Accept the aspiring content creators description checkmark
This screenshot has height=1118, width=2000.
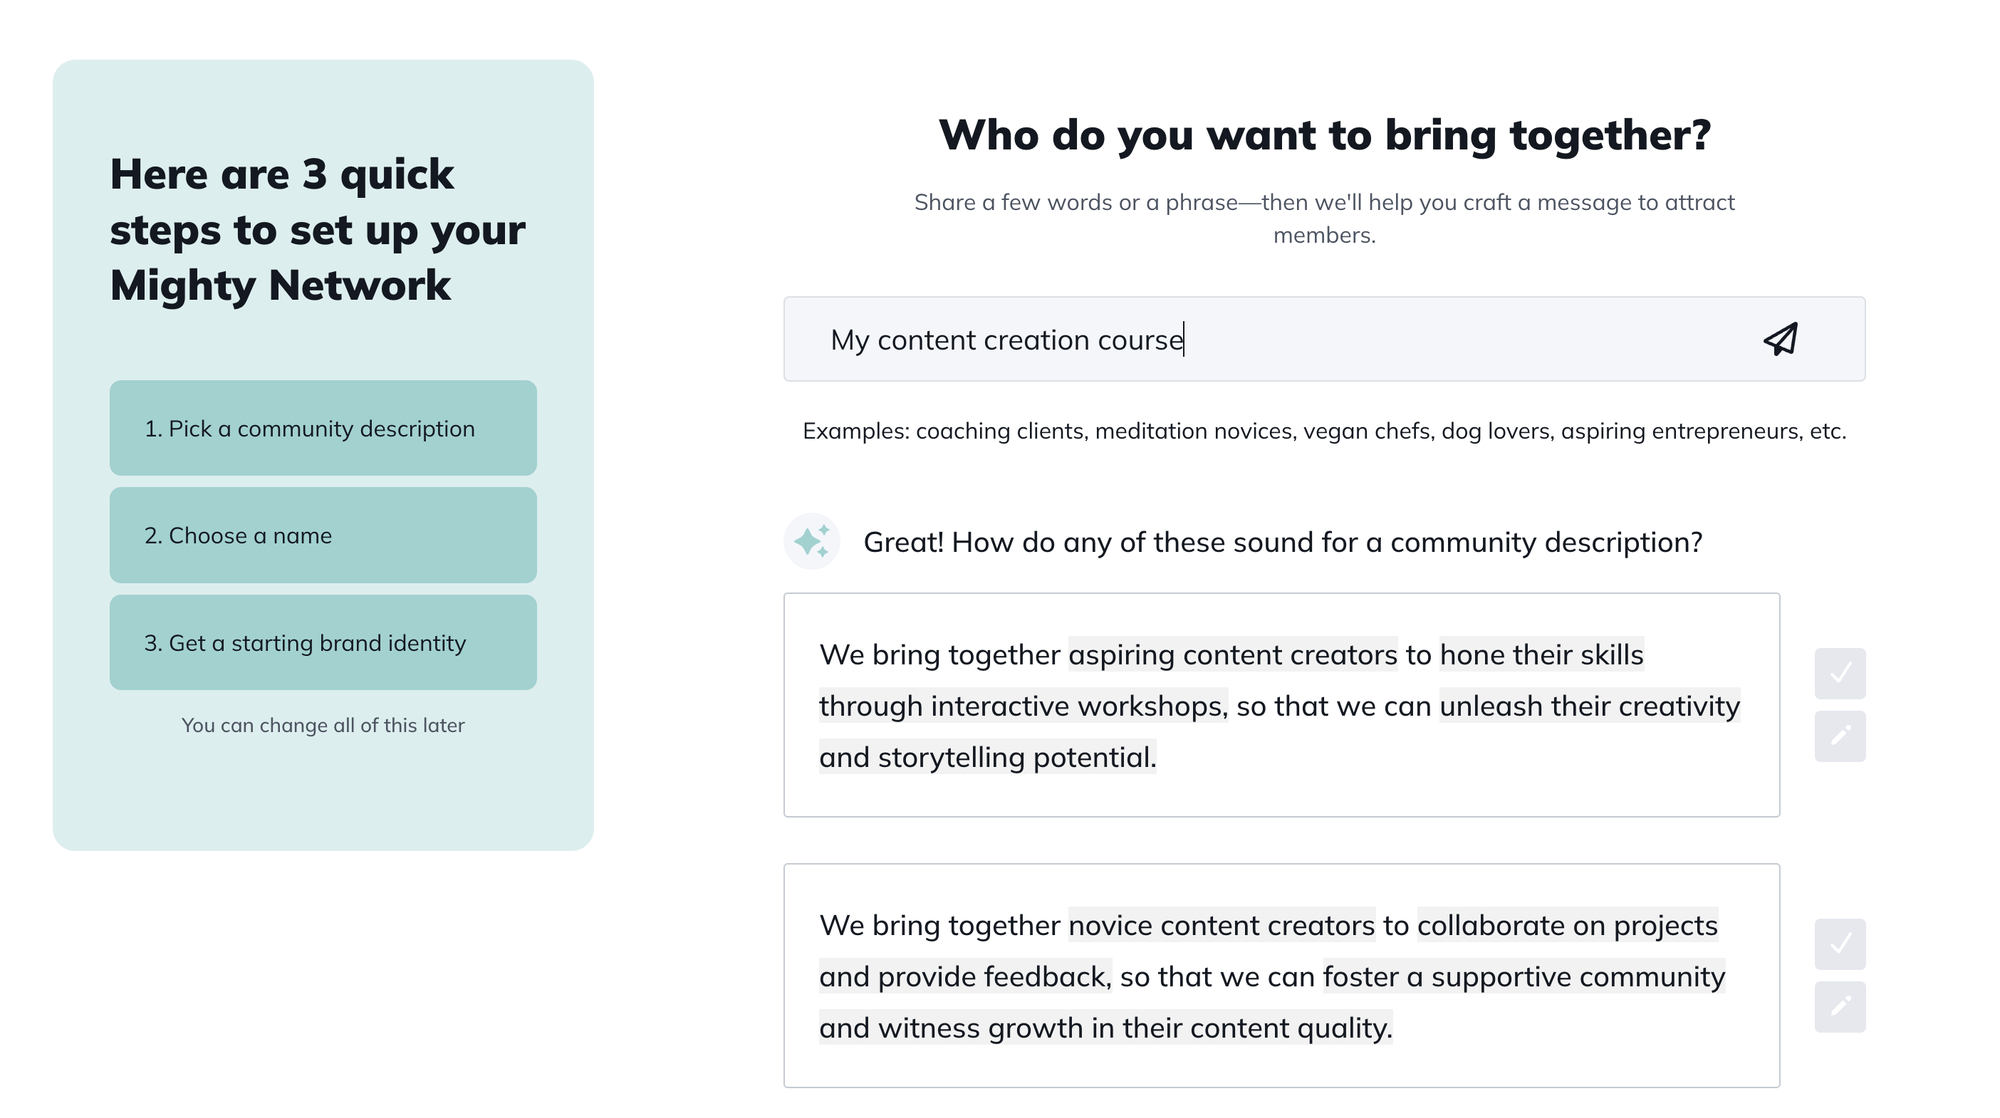pos(1840,673)
